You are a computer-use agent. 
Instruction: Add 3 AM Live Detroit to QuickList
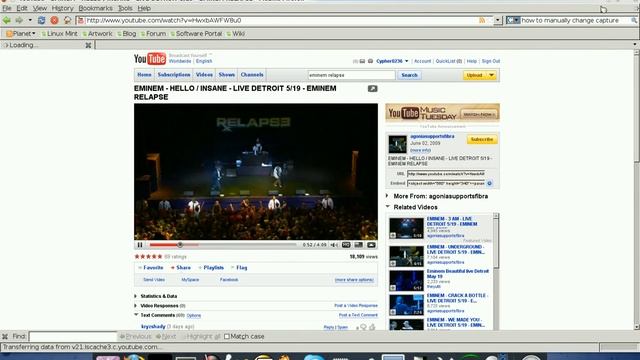pyautogui.click(x=393, y=236)
